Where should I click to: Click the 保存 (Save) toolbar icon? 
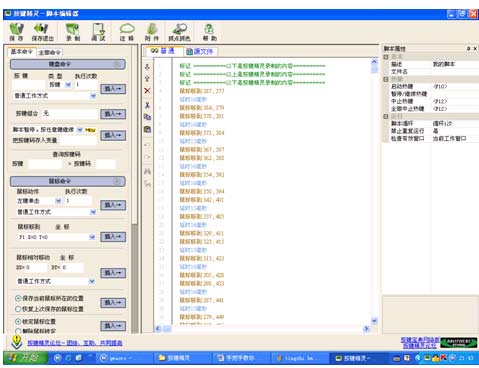point(16,32)
